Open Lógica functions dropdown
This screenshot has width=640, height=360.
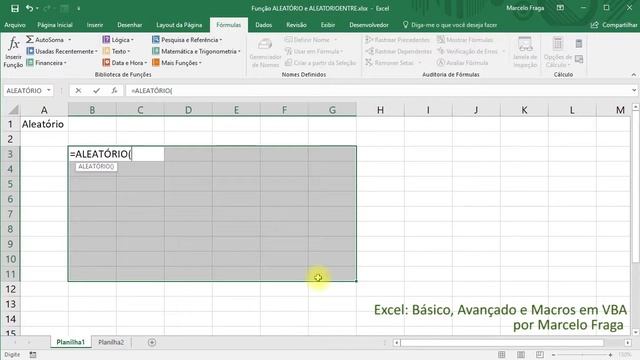pos(118,40)
